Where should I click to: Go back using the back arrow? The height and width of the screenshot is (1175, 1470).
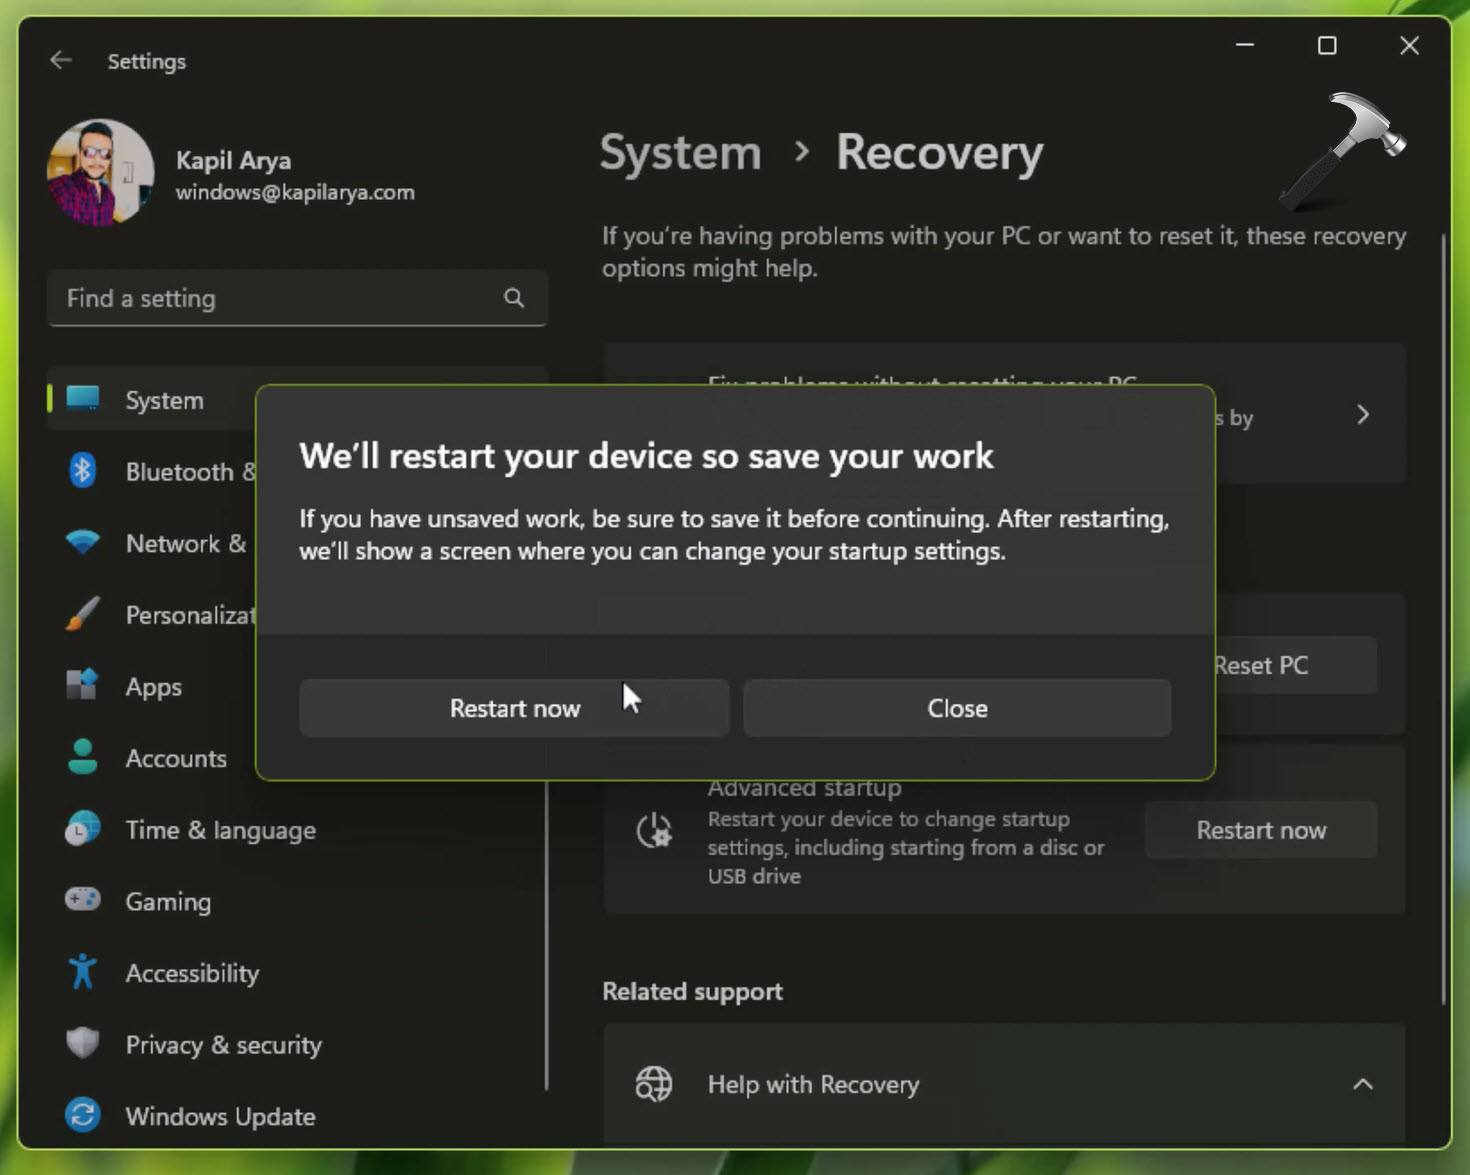[61, 61]
